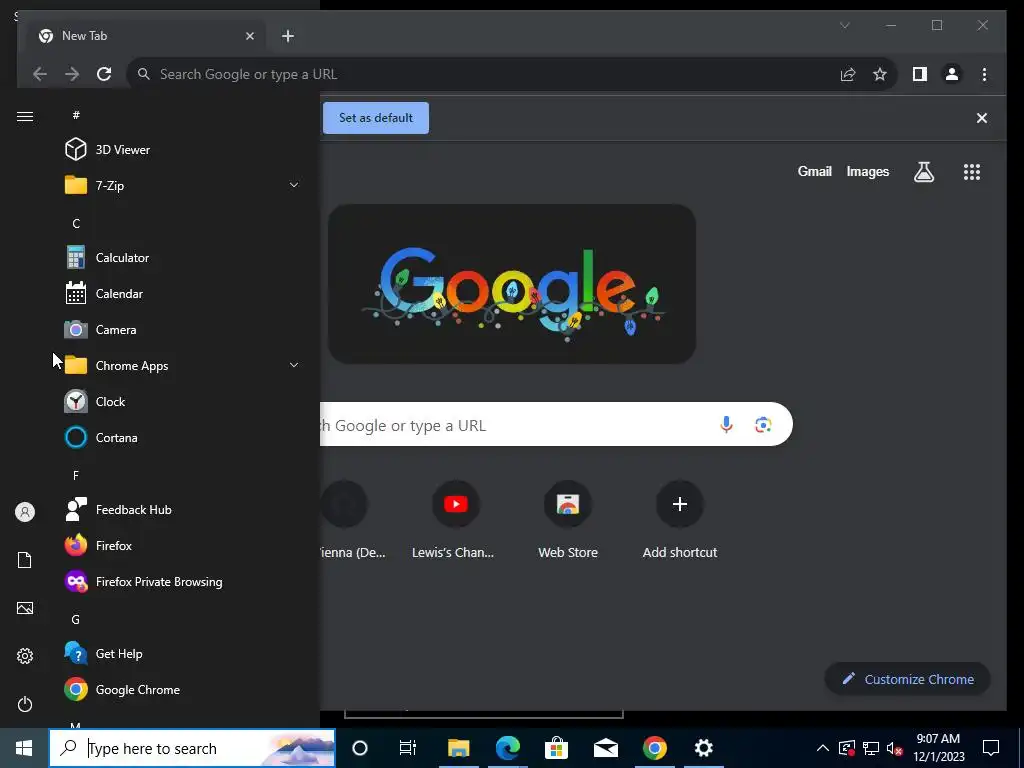The image size is (1024, 768).
Task: Open Gmail link
Action: [x=814, y=172]
